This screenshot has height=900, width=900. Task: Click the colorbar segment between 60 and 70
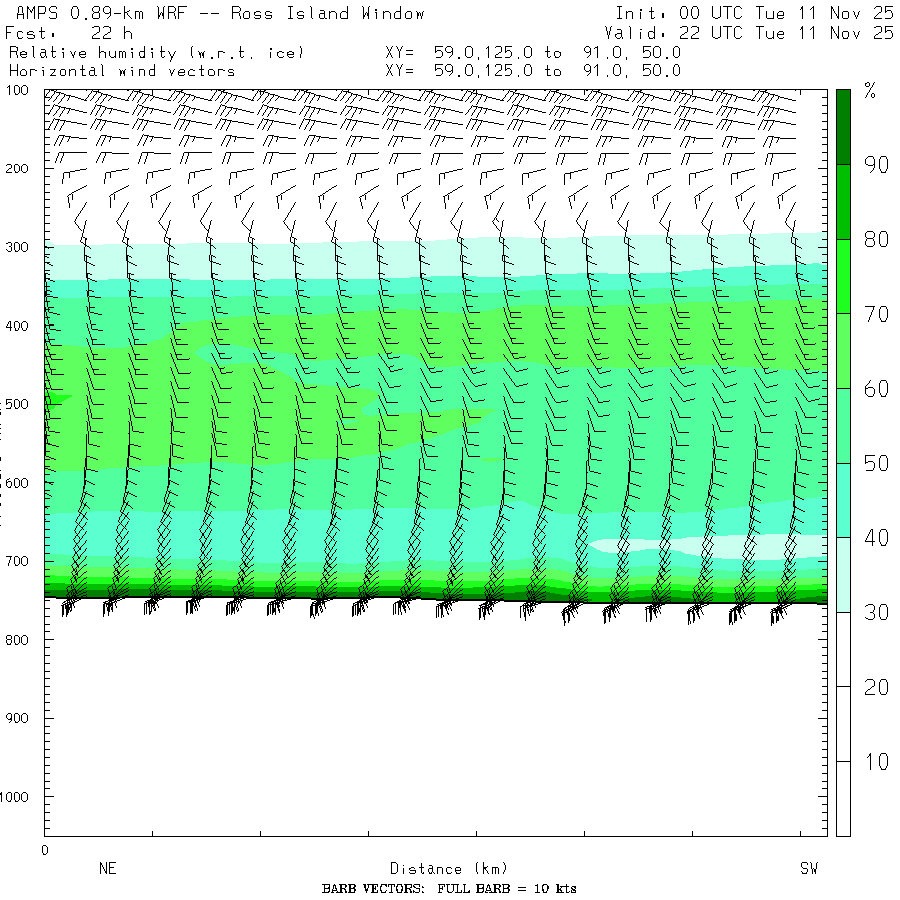pyautogui.click(x=843, y=351)
